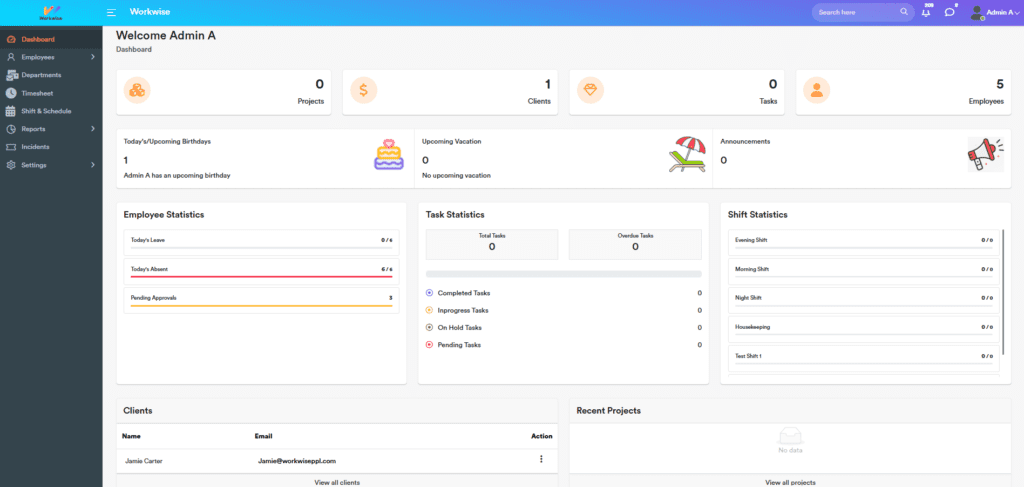The image size is (1024, 487).
Task: Click the Tasks diamond icon
Action: (x=590, y=91)
